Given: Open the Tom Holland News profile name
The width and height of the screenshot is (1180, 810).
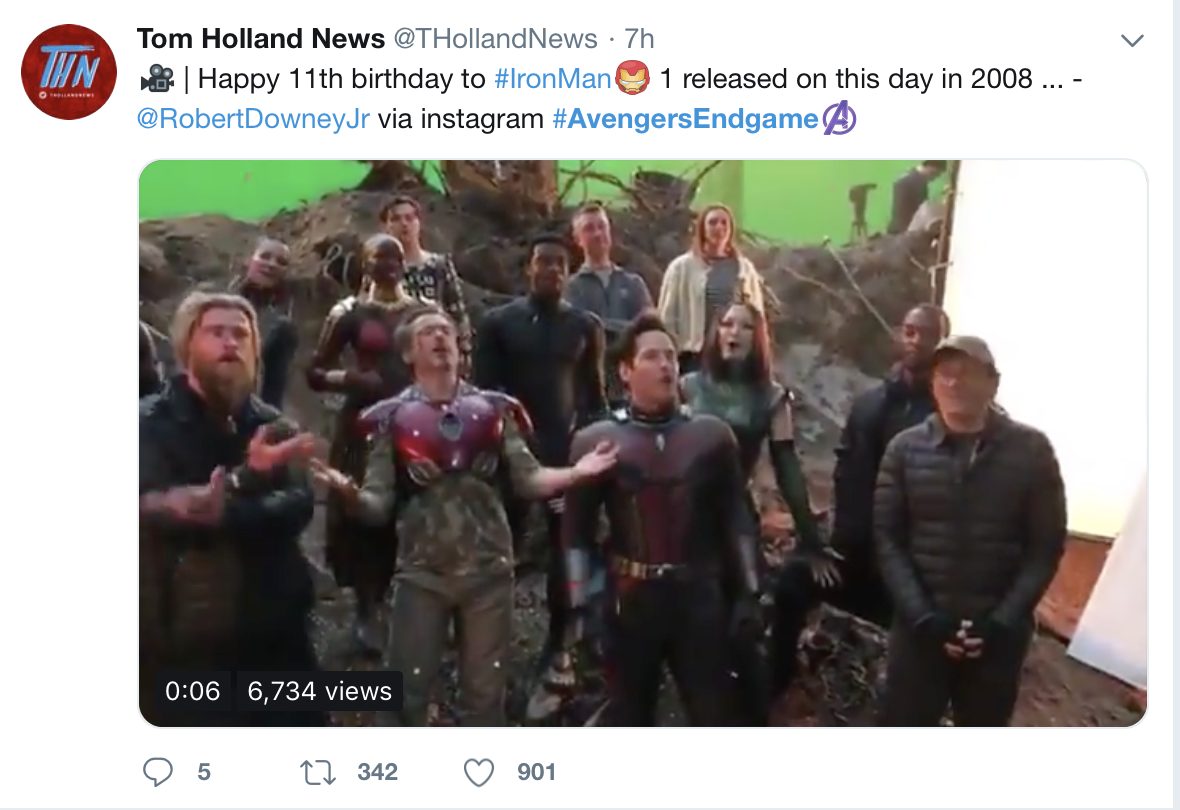Looking at the screenshot, I should point(260,39).
